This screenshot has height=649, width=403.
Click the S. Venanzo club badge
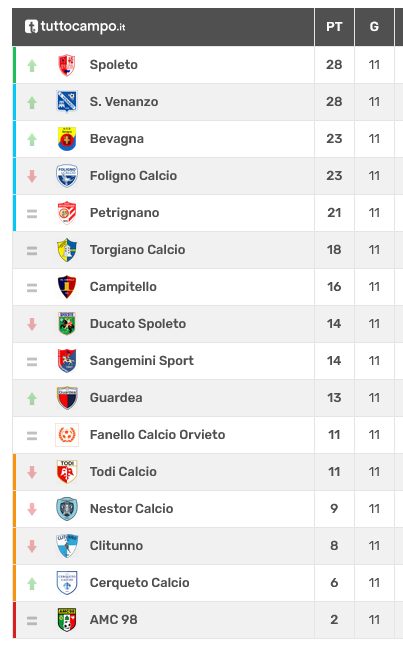[67, 102]
